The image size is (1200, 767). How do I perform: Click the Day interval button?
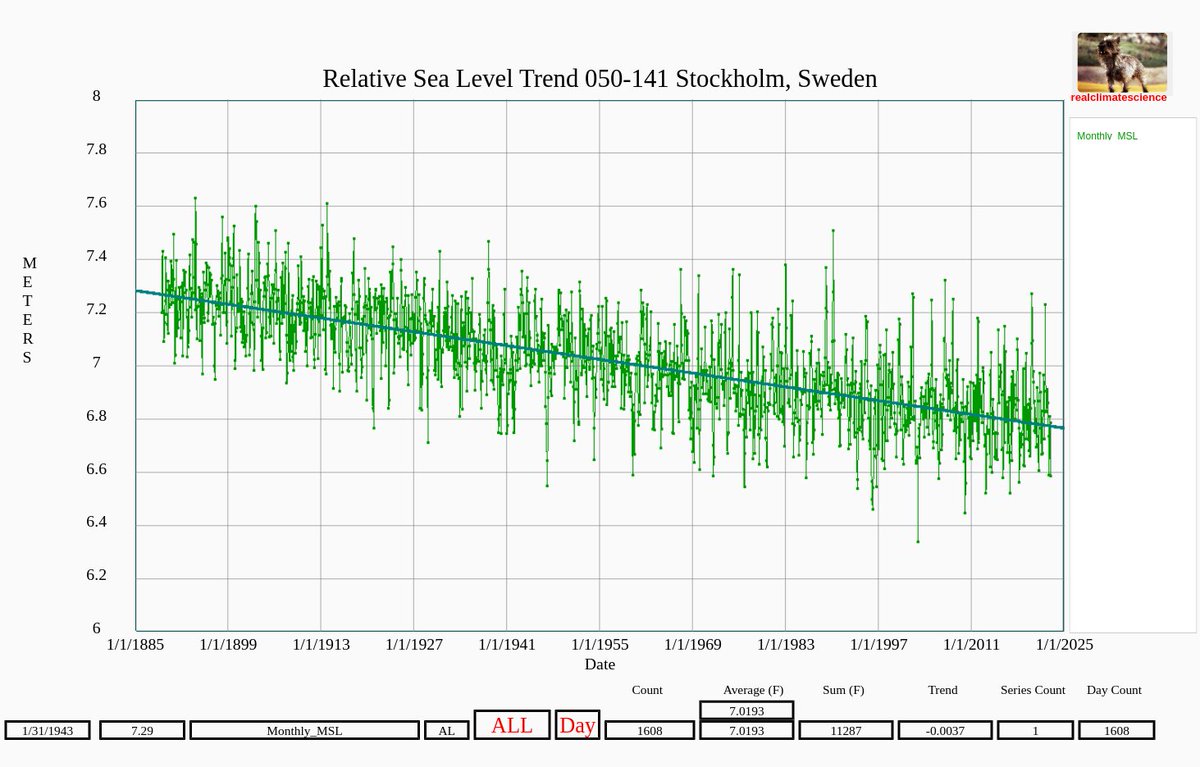577,725
